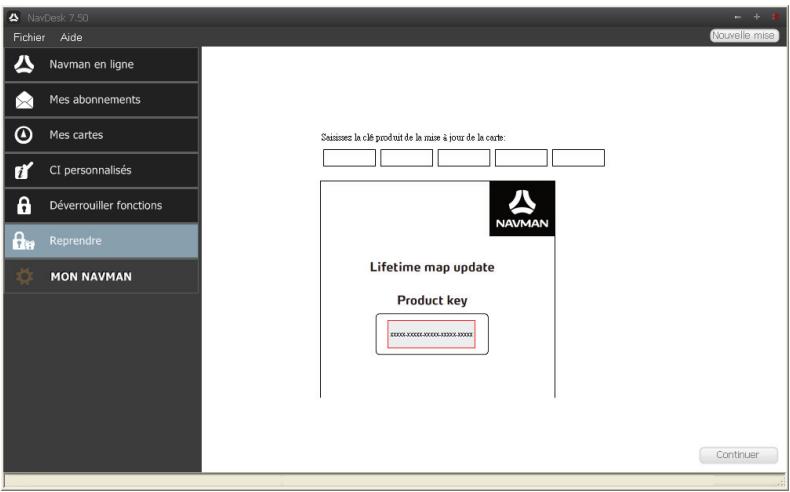
Task: Click the Nouvelle mise button
Action: point(744,35)
